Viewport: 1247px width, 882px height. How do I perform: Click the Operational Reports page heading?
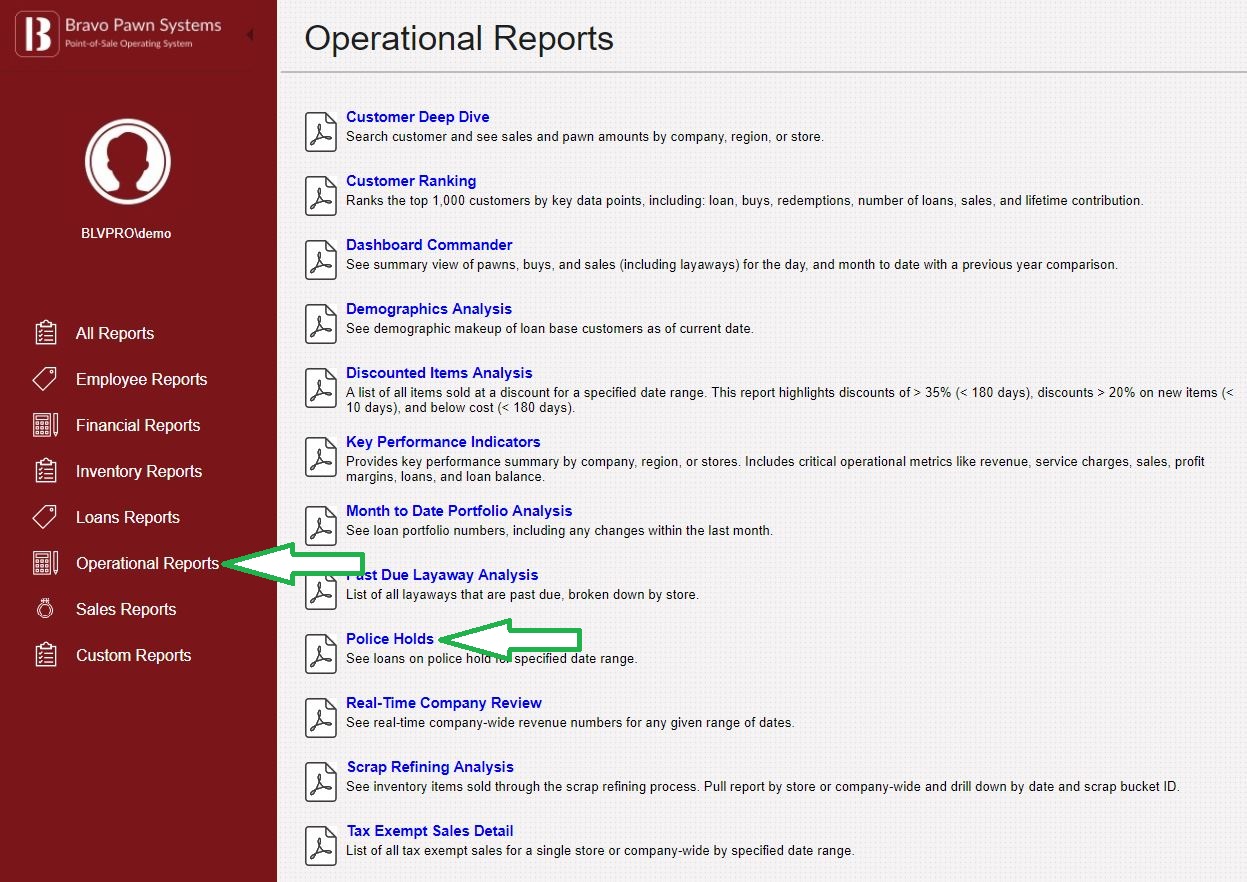459,39
